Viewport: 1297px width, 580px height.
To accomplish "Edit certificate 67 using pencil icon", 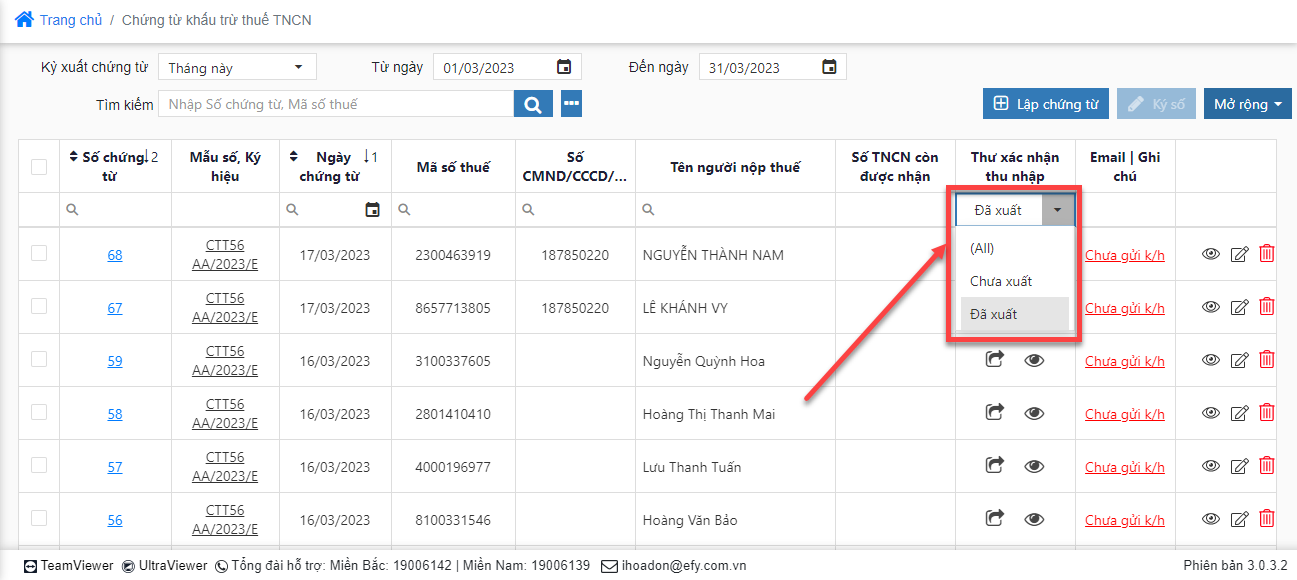I will point(1239,307).
